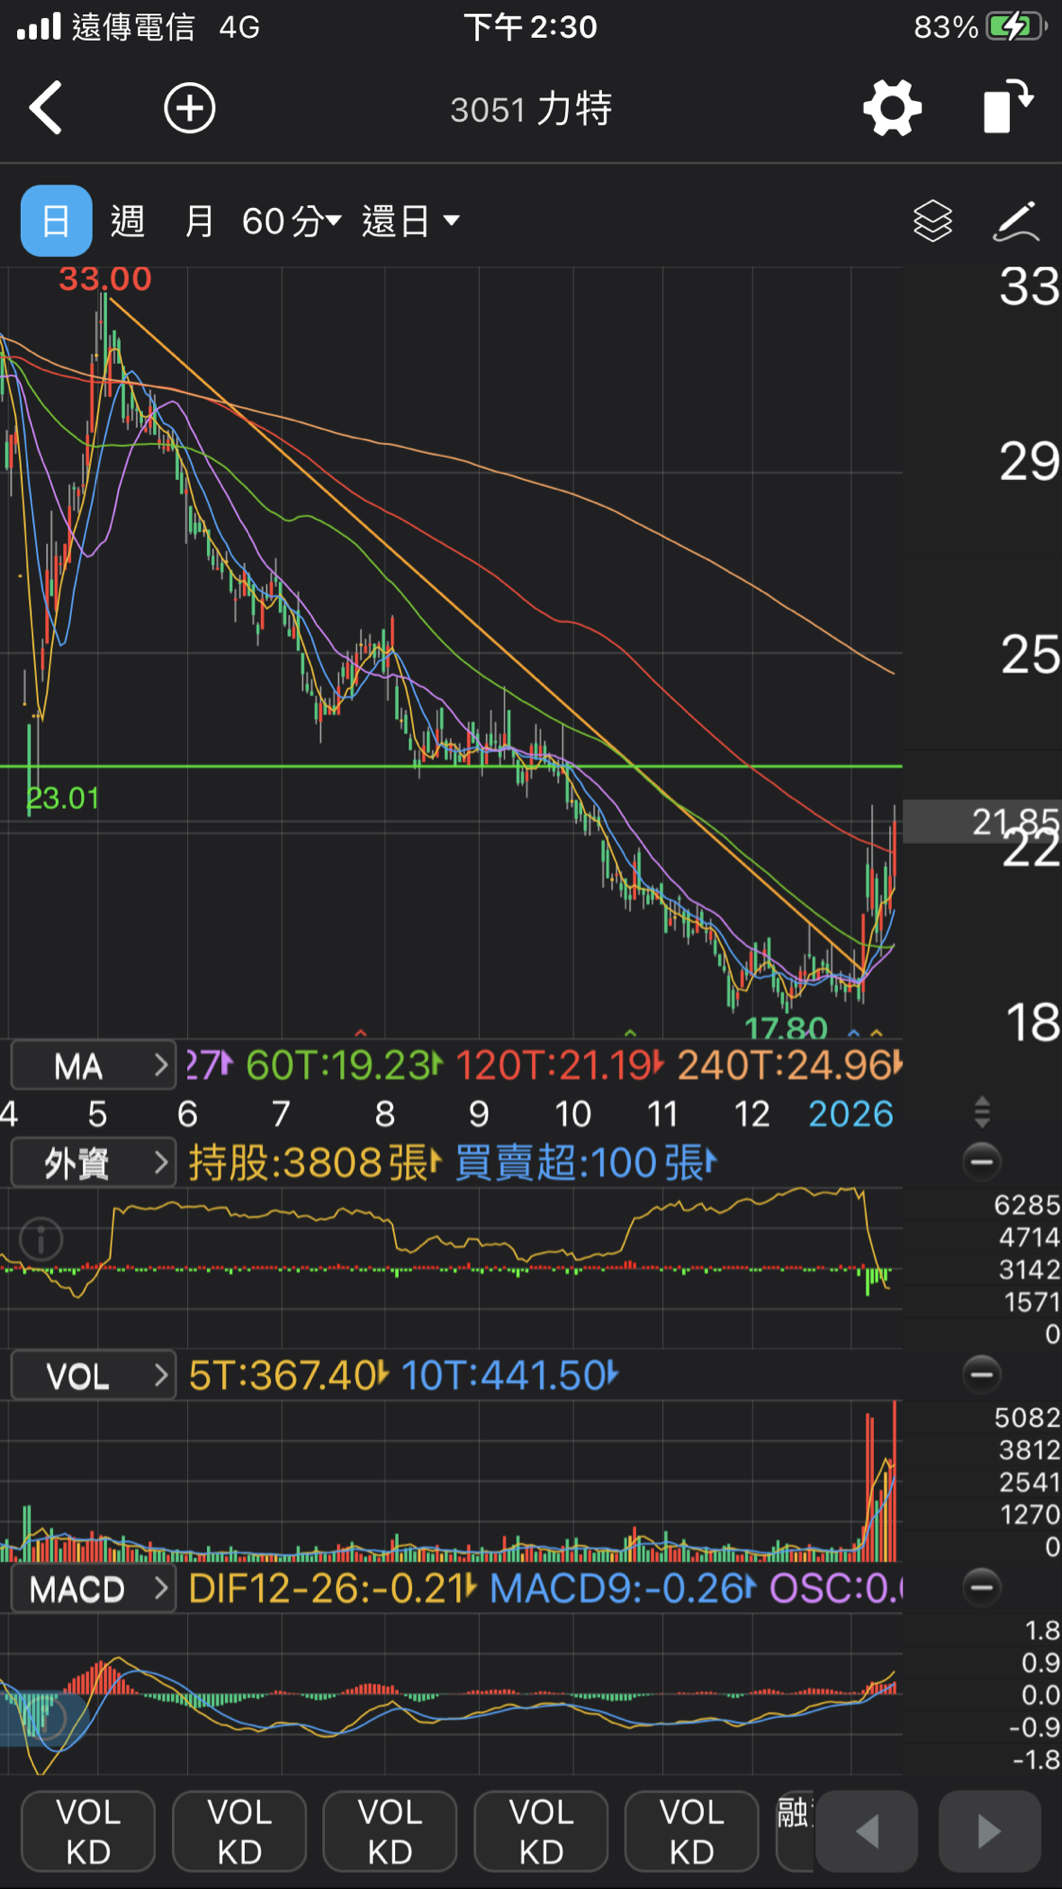Viewport: 1062px width, 1889px height.
Task: Switch to monthly 月 chart
Action: (x=199, y=221)
